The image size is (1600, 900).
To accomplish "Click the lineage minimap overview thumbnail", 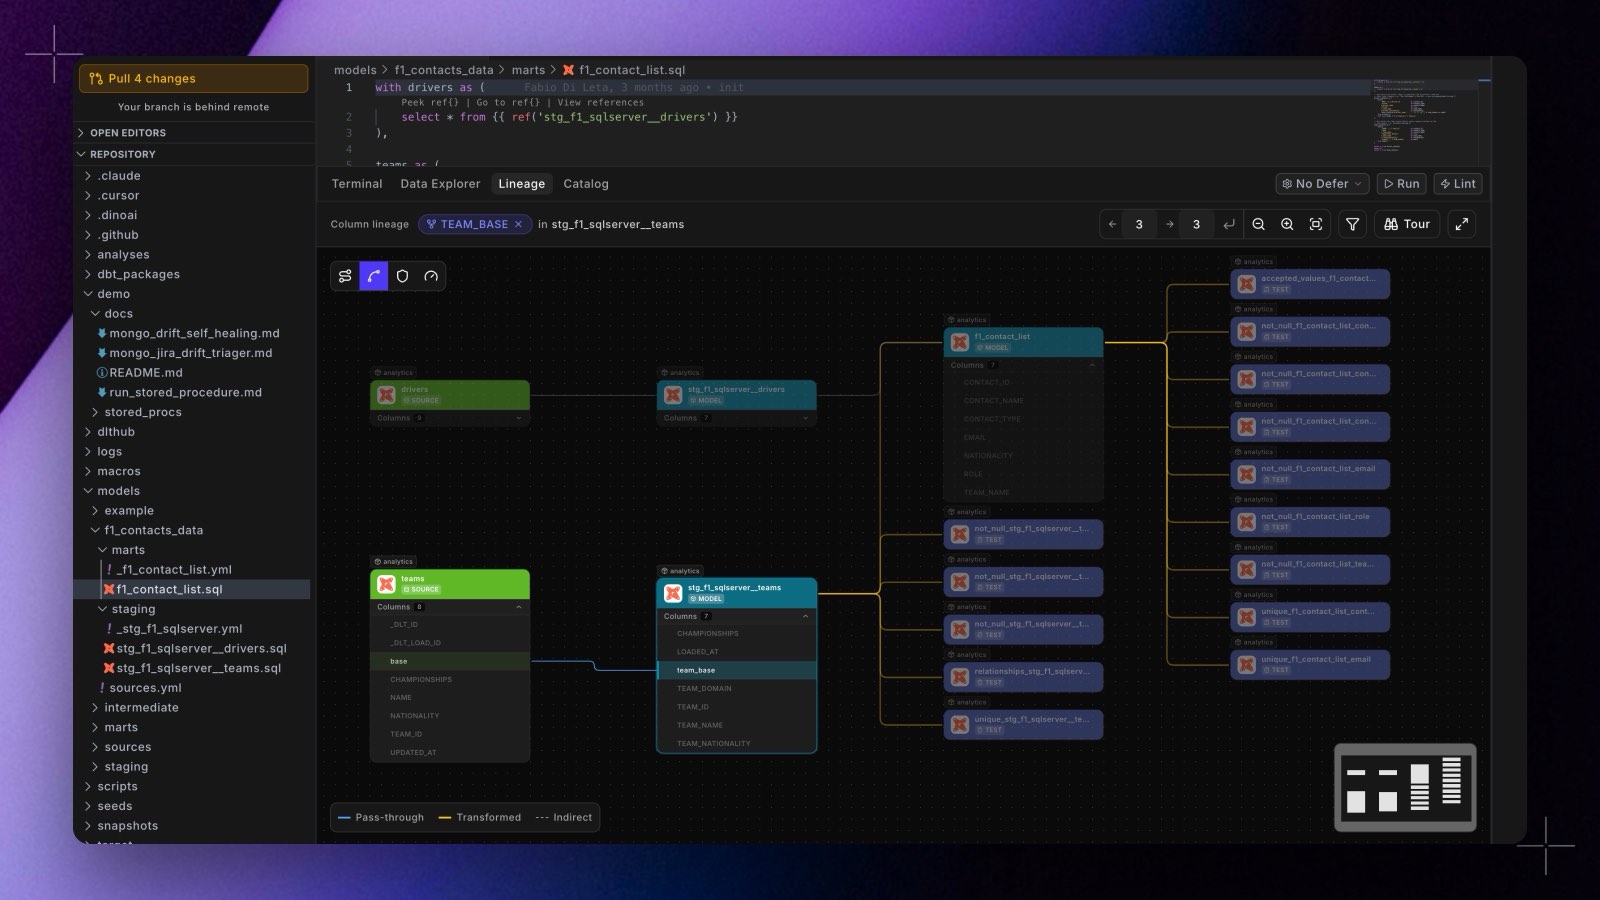I will coord(1405,787).
